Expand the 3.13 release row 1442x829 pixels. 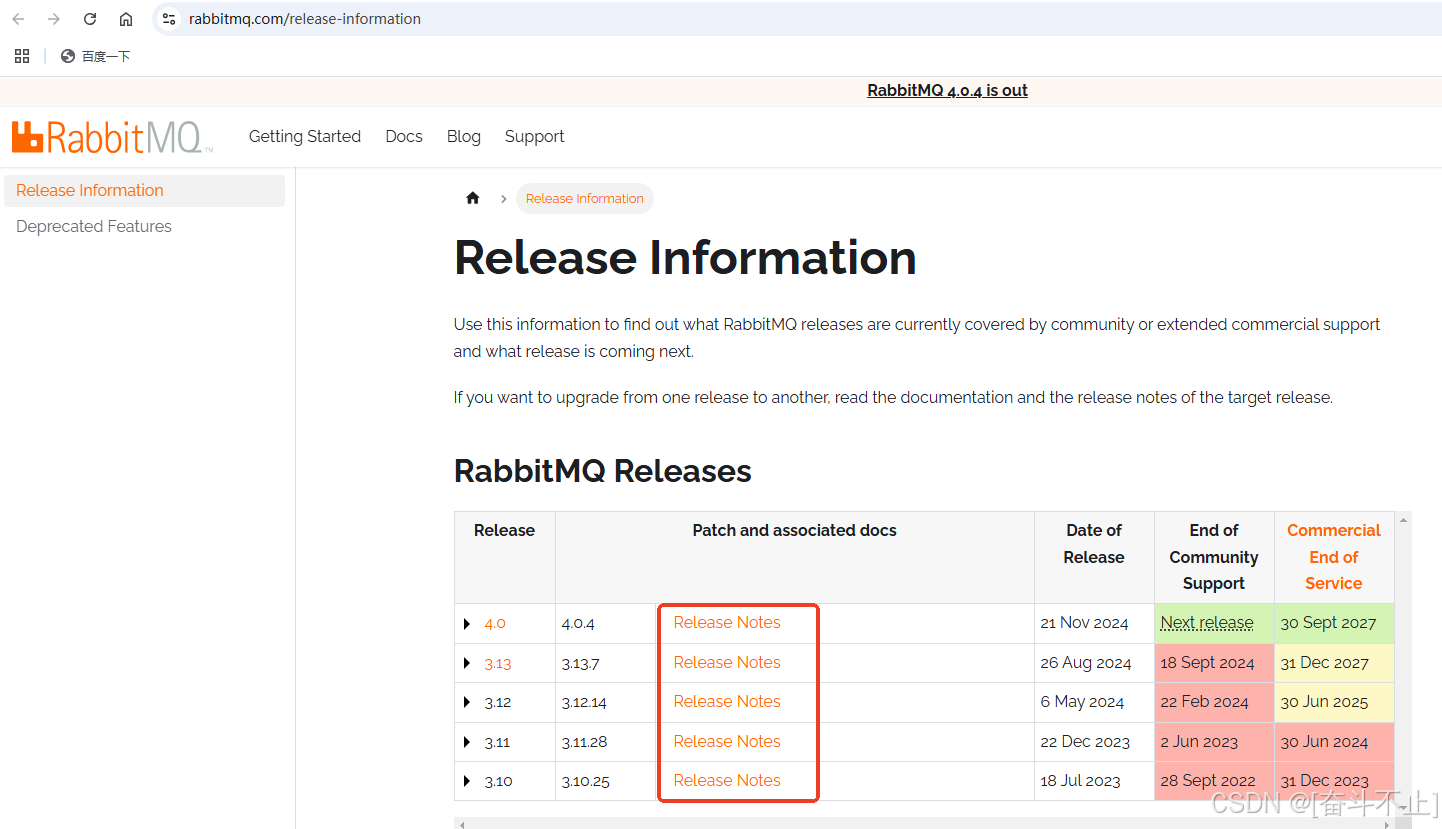click(x=467, y=663)
